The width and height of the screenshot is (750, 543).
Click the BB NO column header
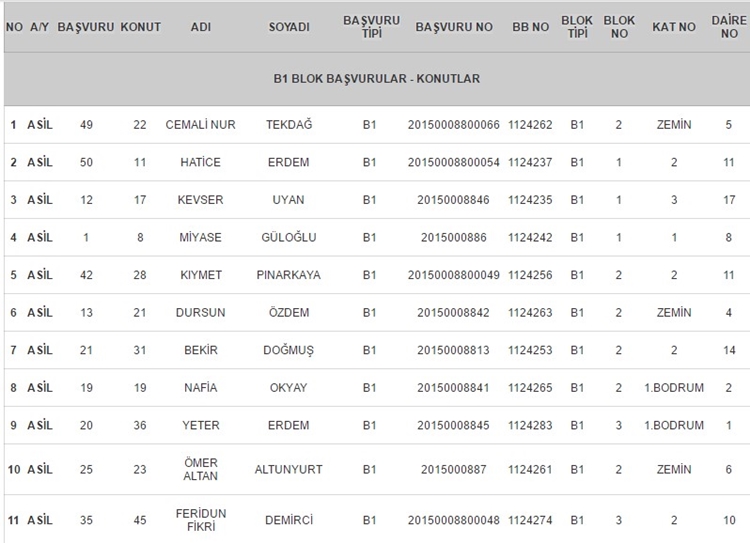(530, 26)
